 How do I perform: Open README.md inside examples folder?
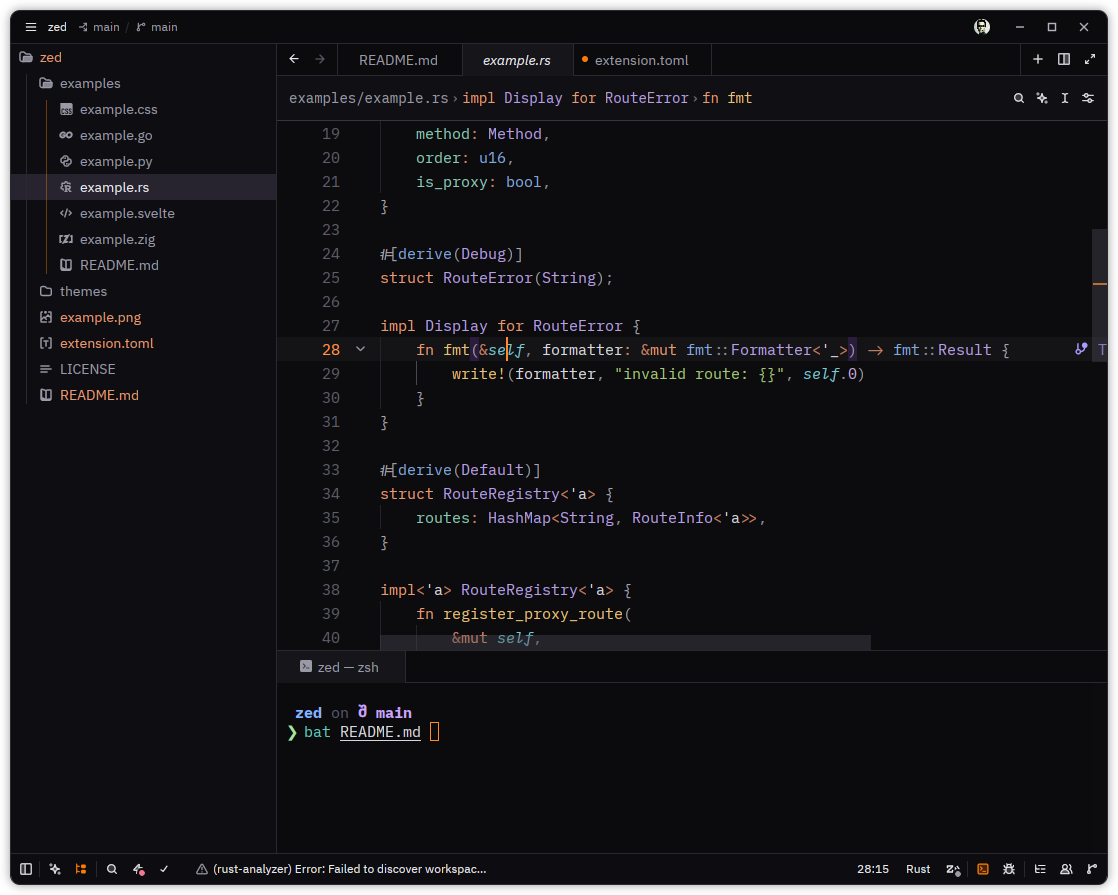tap(143, 265)
